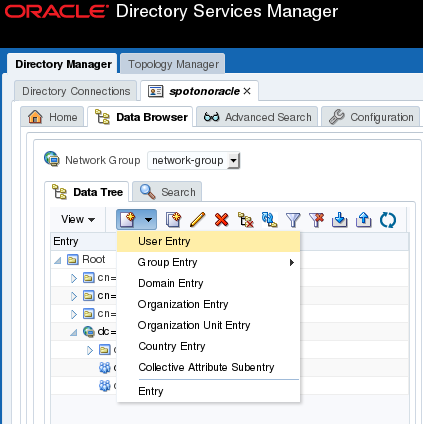Click the glasses icon on Advanced Search tab
This screenshot has height=424, width=423.
coord(212,117)
